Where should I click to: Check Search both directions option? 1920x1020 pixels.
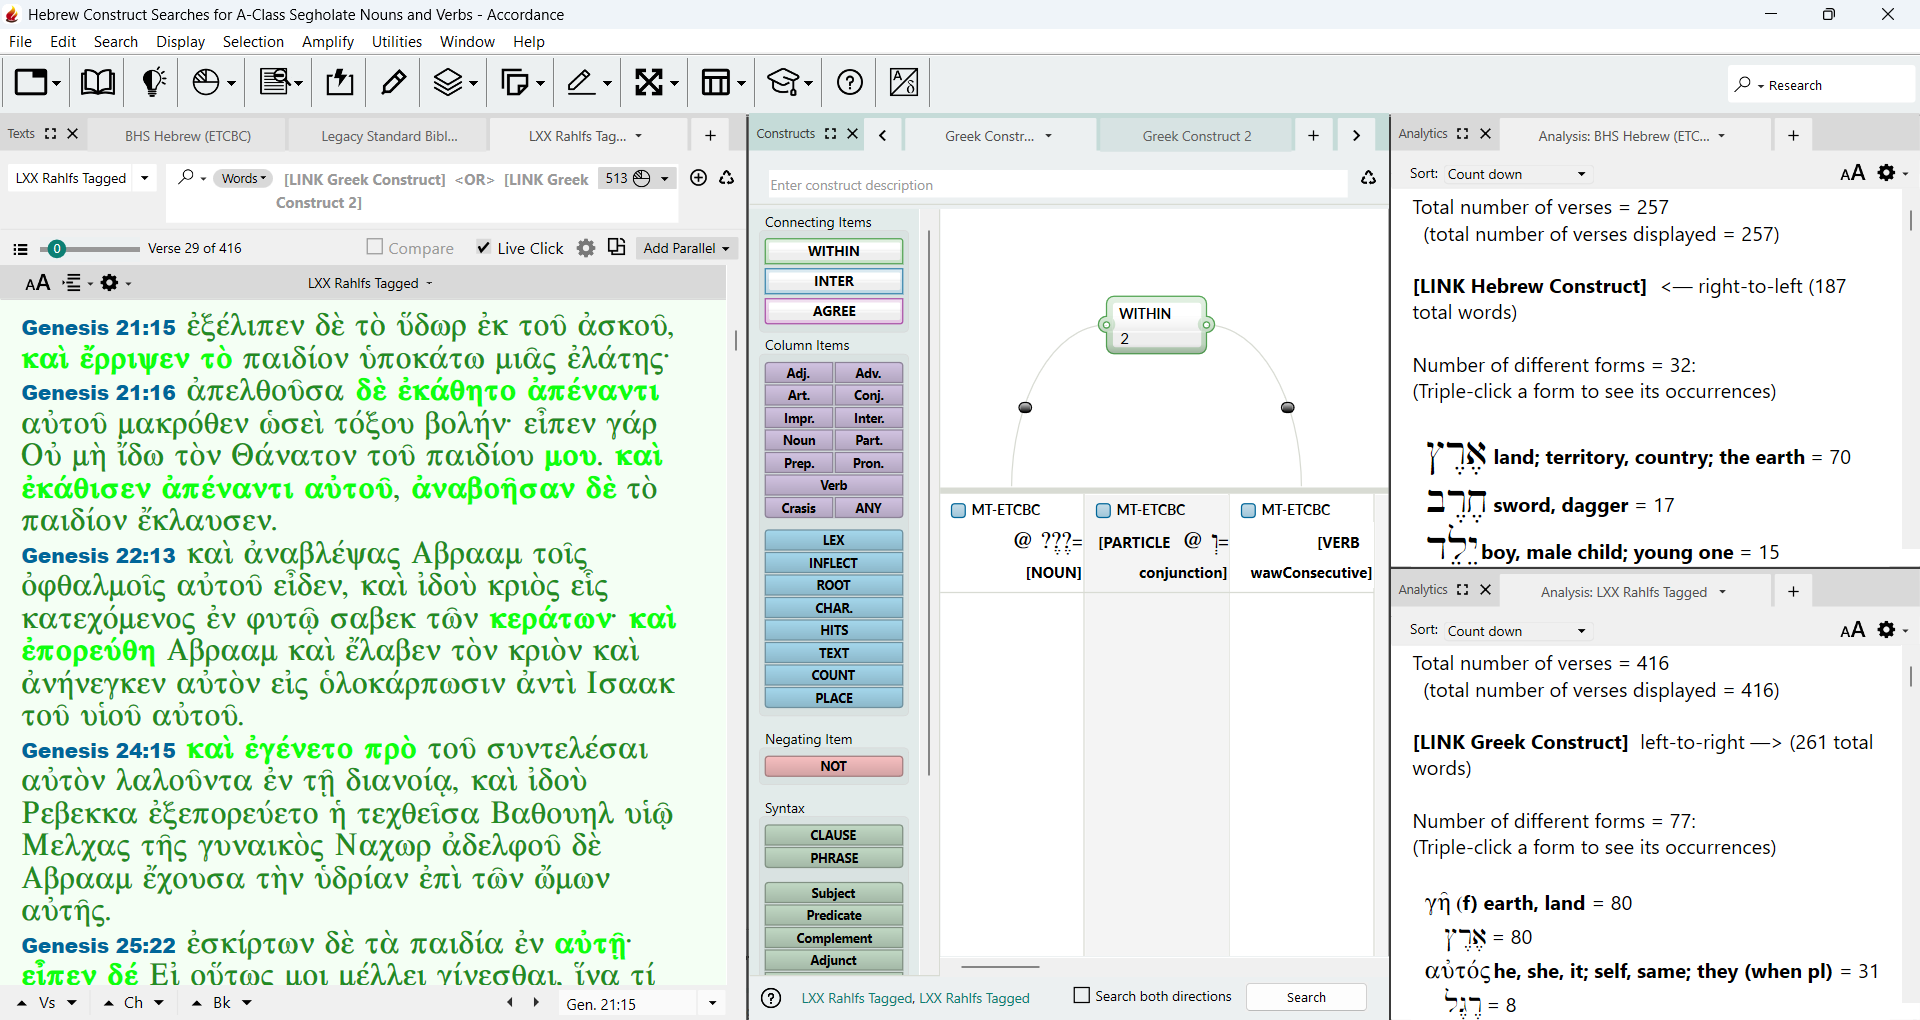(x=1081, y=995)
